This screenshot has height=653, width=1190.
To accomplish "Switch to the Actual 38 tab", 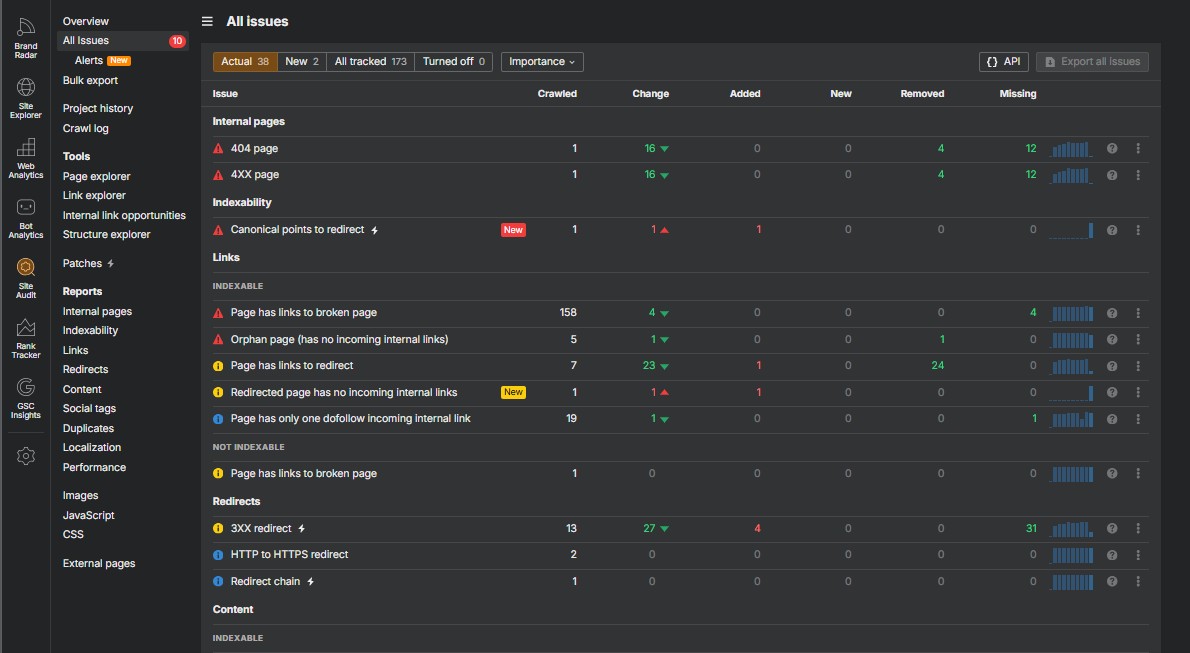I will click(244, 62).
